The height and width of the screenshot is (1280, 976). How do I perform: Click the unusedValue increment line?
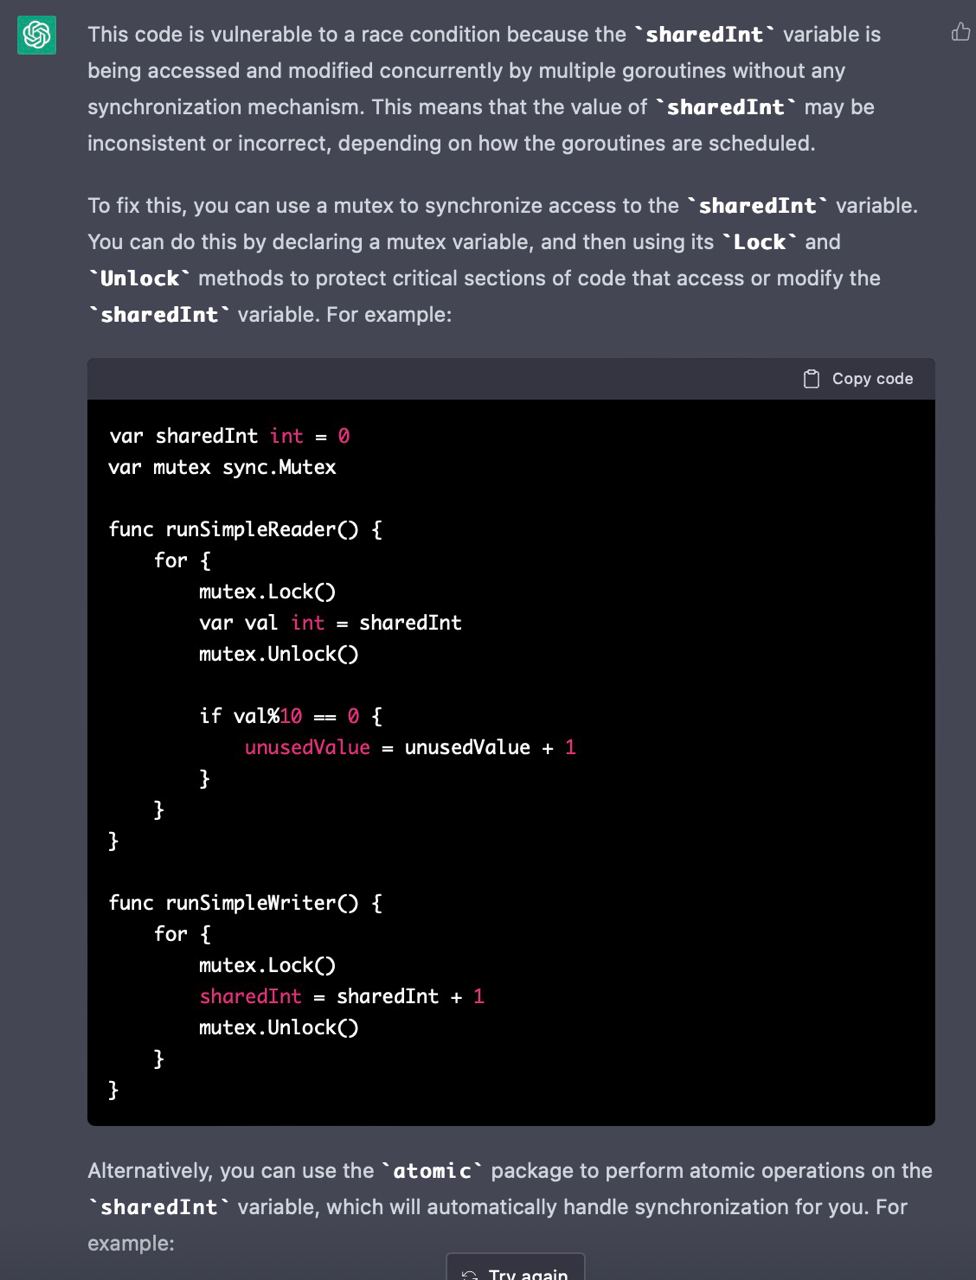410,747
